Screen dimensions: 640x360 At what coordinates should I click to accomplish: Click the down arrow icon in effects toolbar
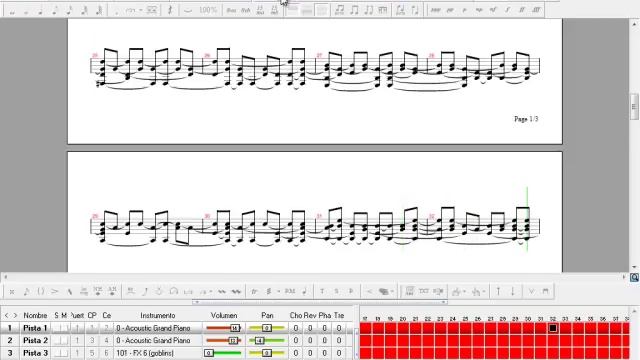(x=513, y=291)
